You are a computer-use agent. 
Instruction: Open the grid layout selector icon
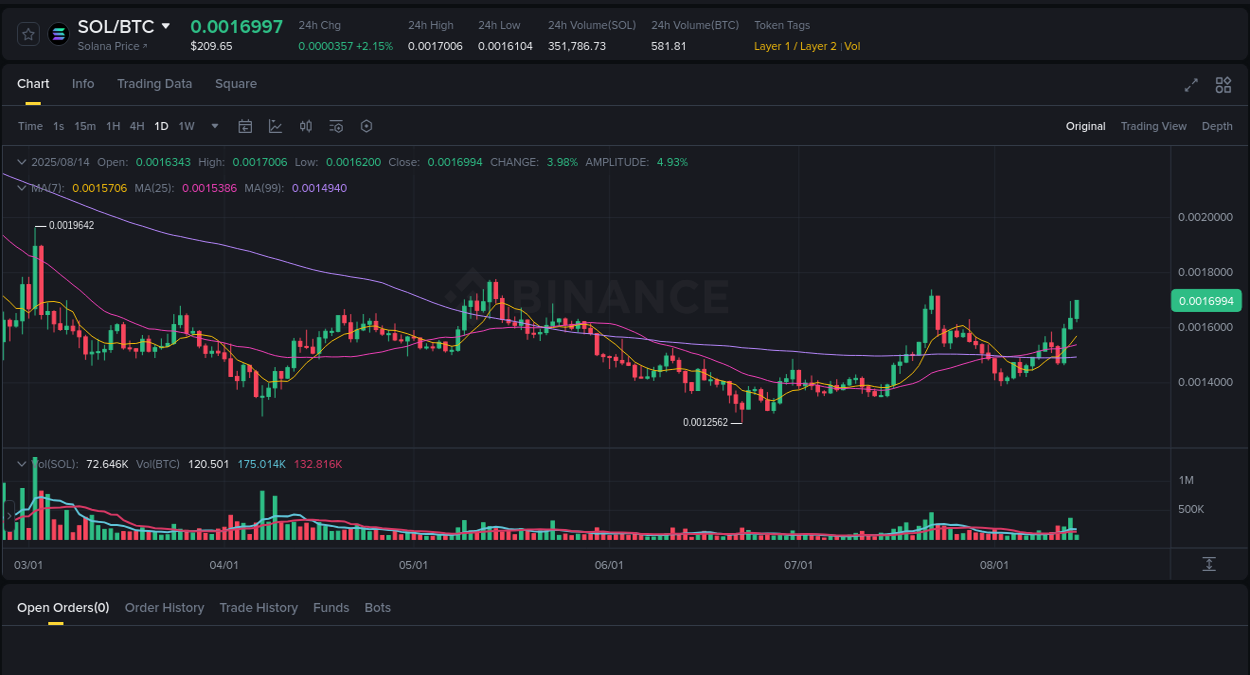[x=1223, y=86]
